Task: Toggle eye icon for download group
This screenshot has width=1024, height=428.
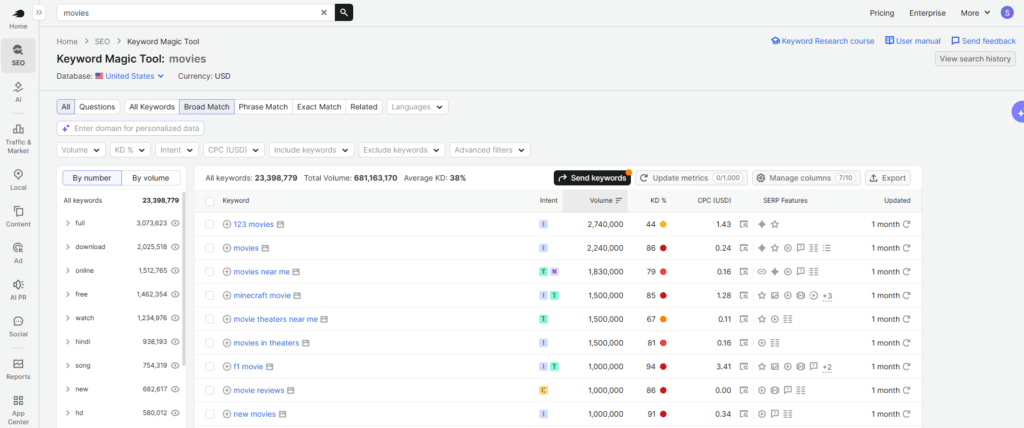Action: (175, 247)
